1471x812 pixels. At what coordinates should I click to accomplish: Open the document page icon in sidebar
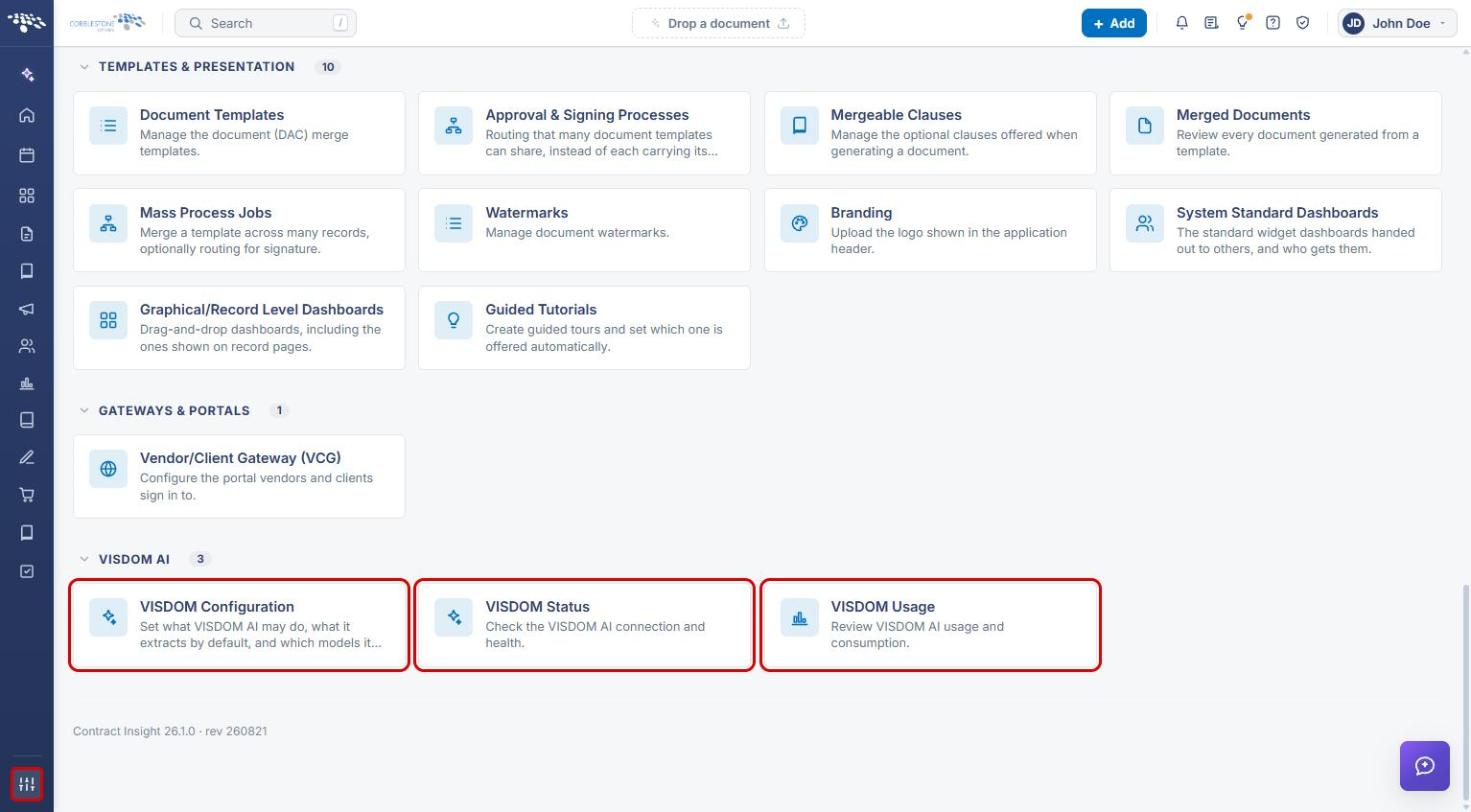click(27, 234)
